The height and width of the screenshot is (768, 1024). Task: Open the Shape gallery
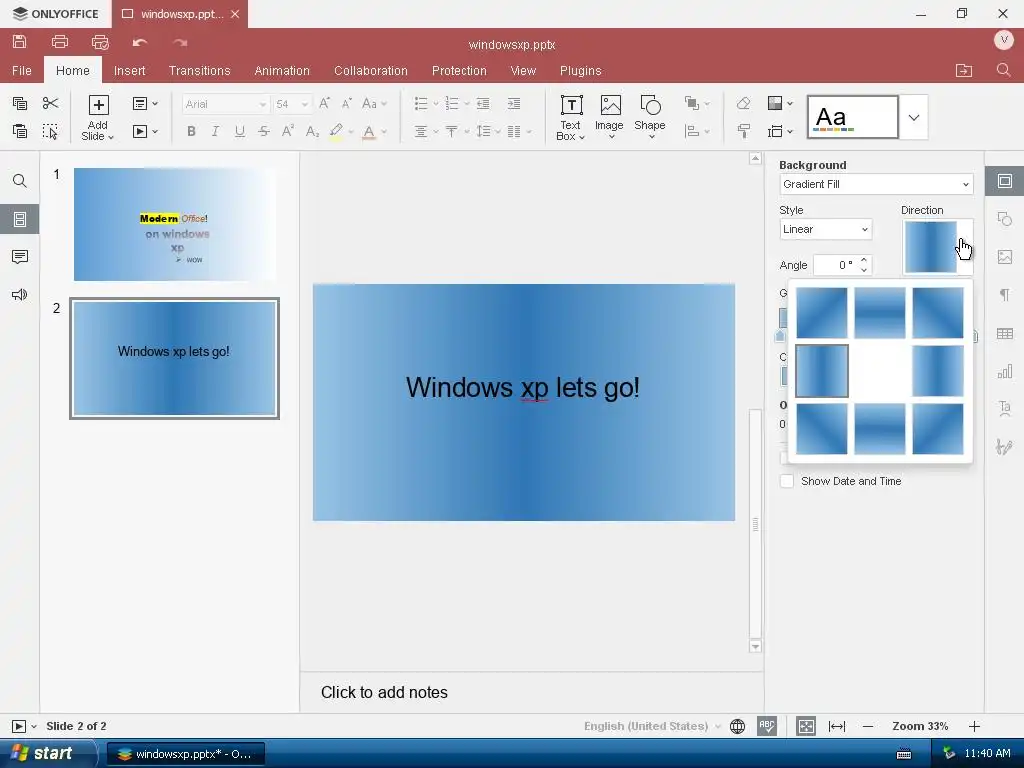click(x=650, y=117)
